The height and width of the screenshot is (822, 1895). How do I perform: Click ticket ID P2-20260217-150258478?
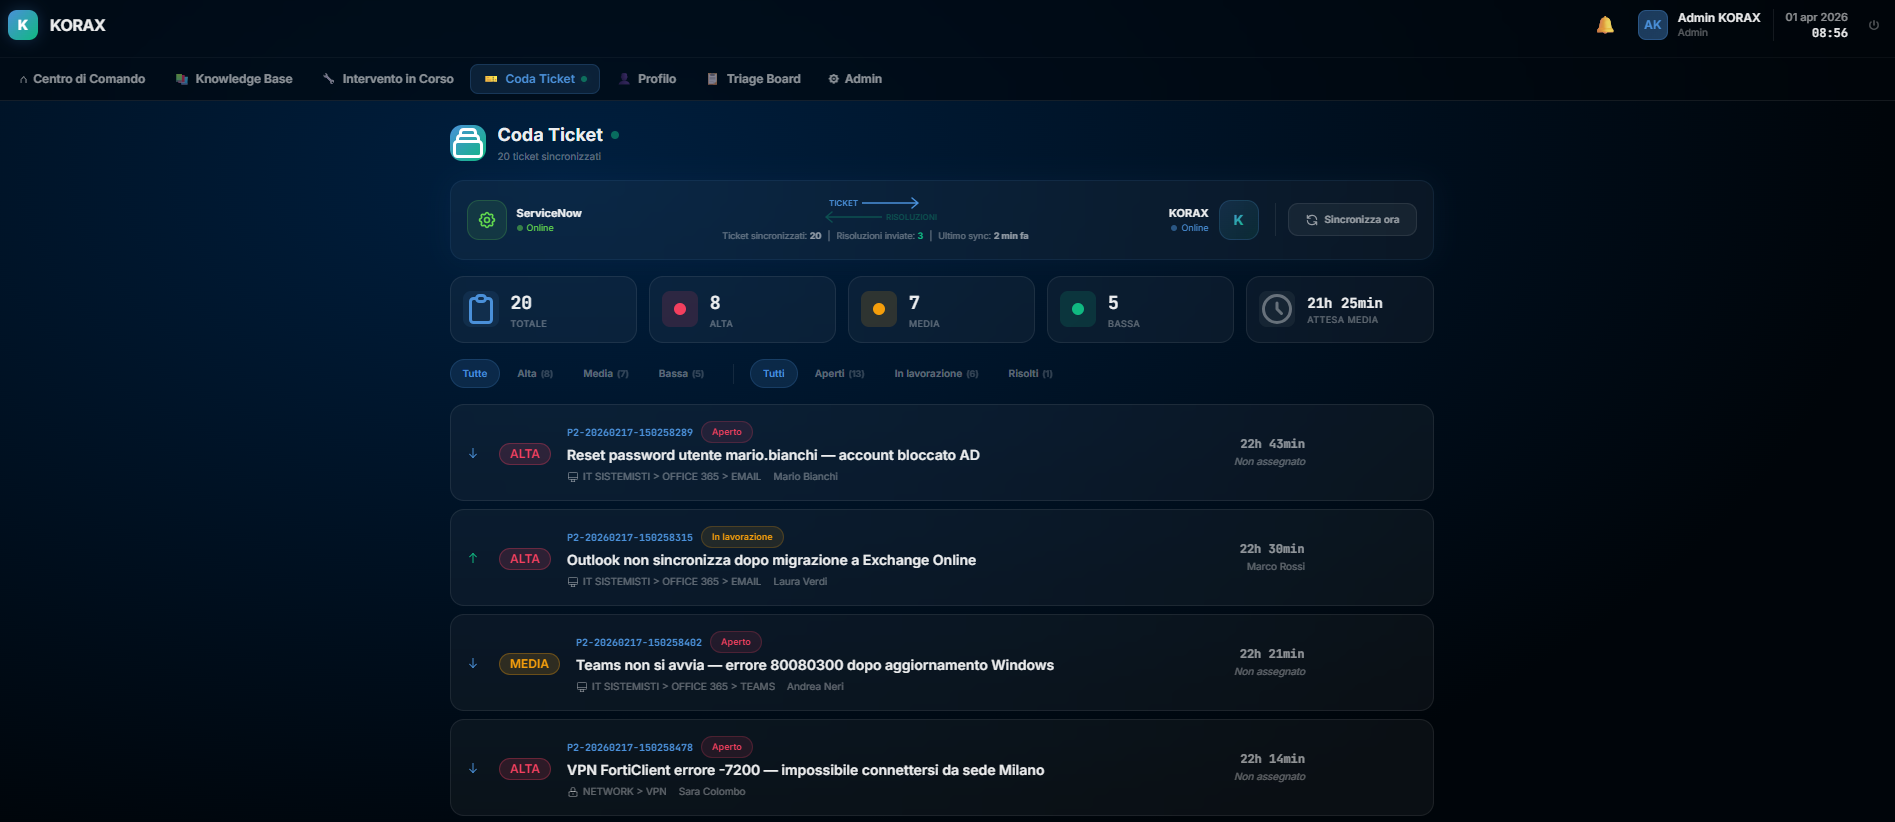click(630, 748)
